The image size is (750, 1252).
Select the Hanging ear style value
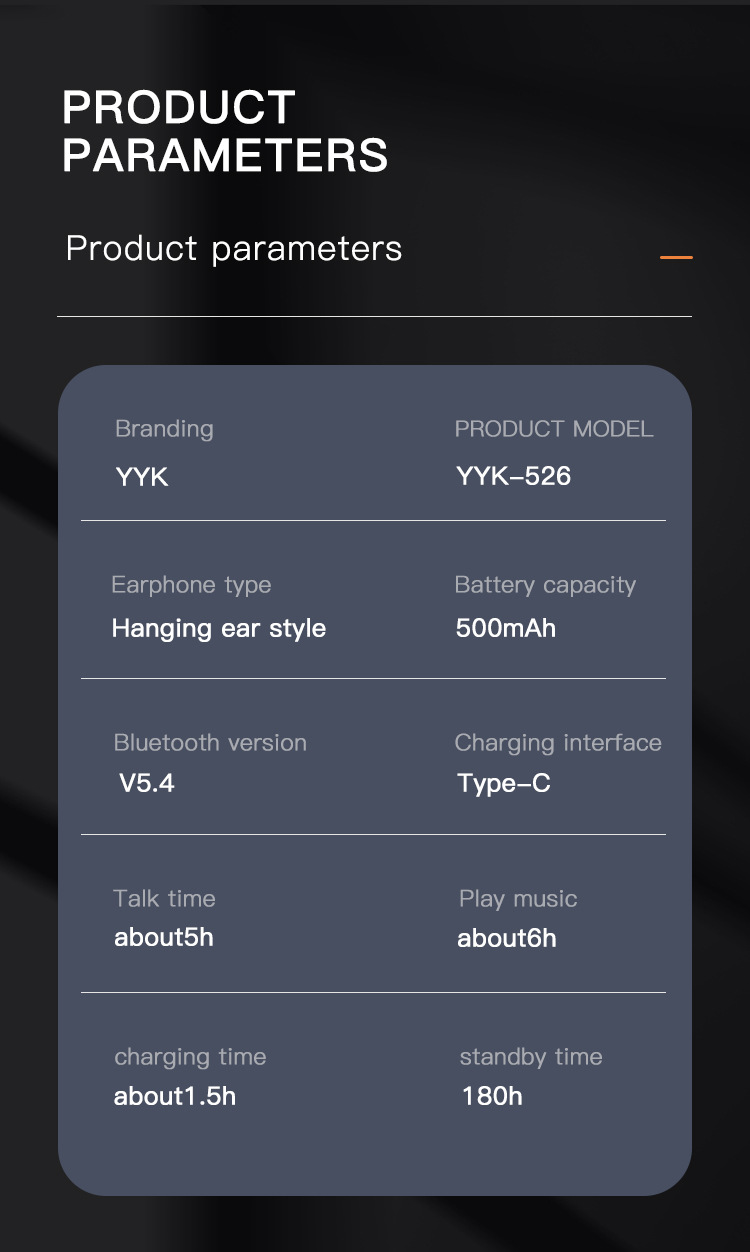point(219,628)
